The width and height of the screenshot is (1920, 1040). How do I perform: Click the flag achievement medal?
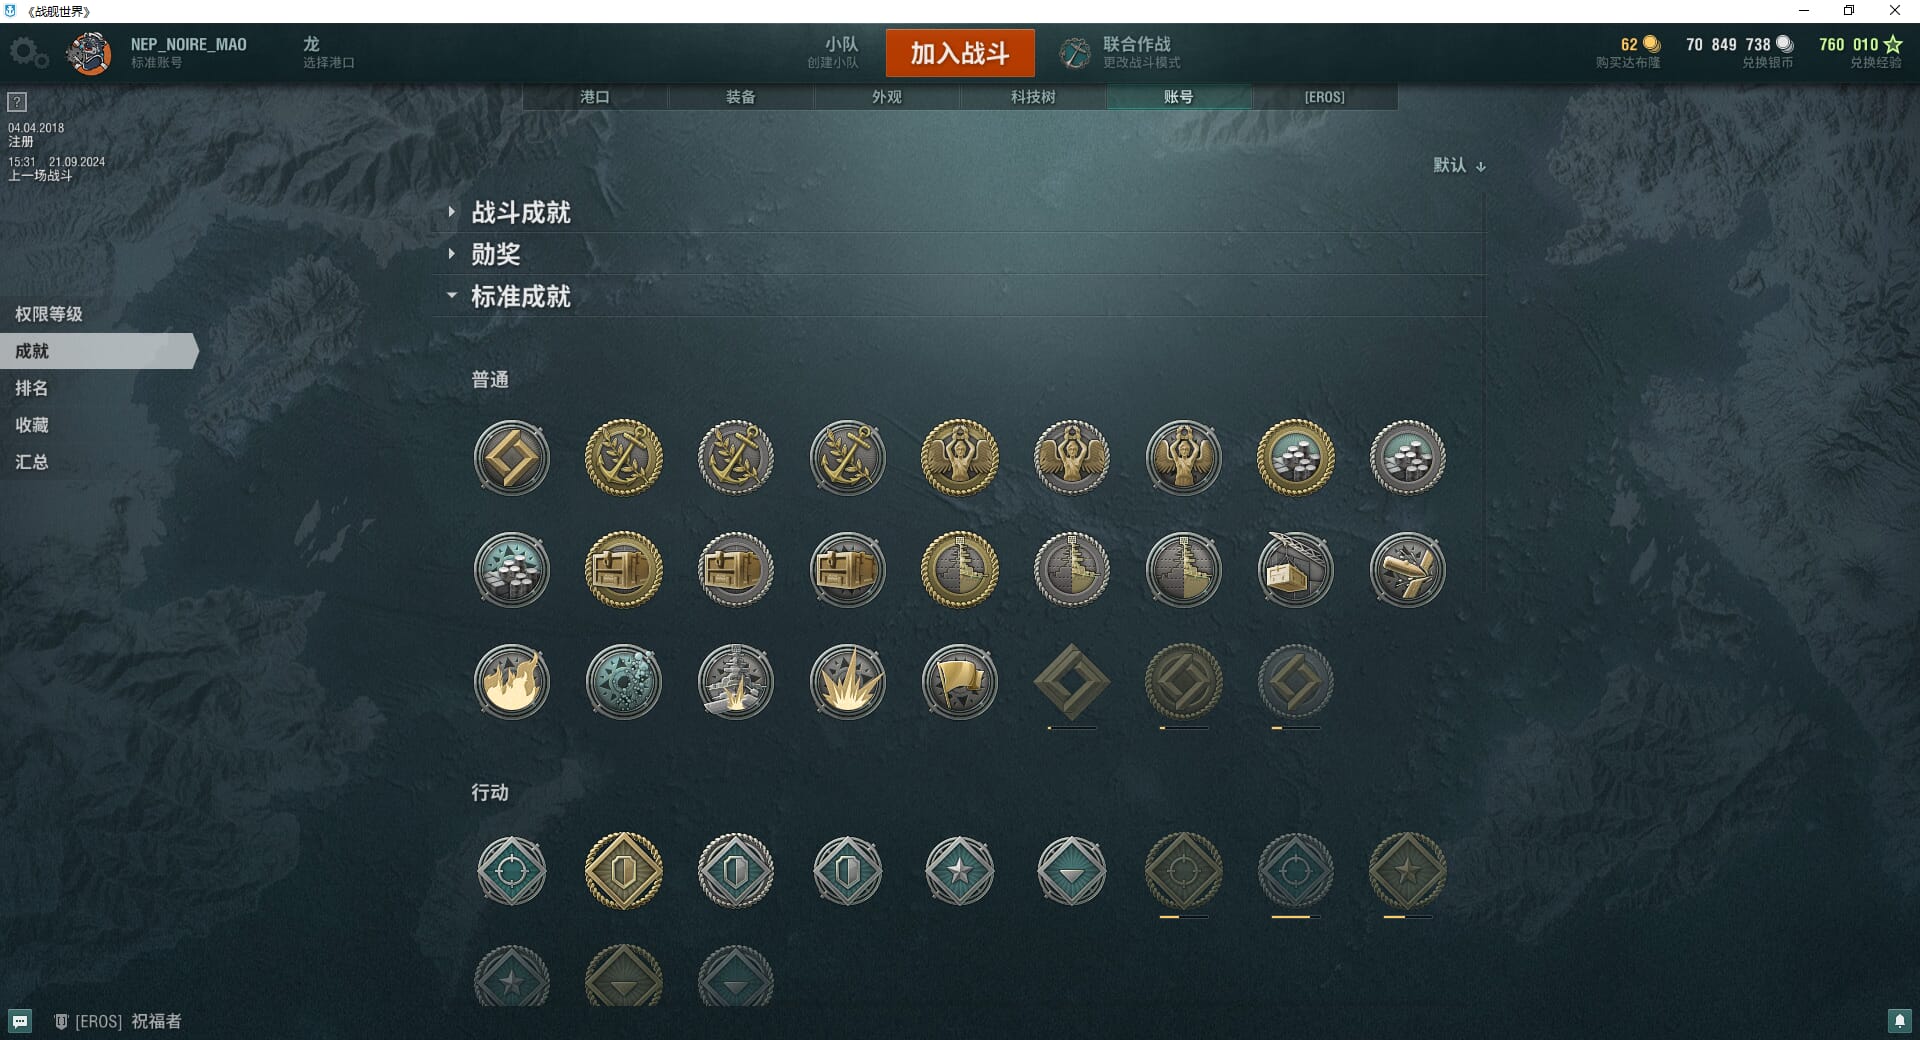tap(959, 682)
